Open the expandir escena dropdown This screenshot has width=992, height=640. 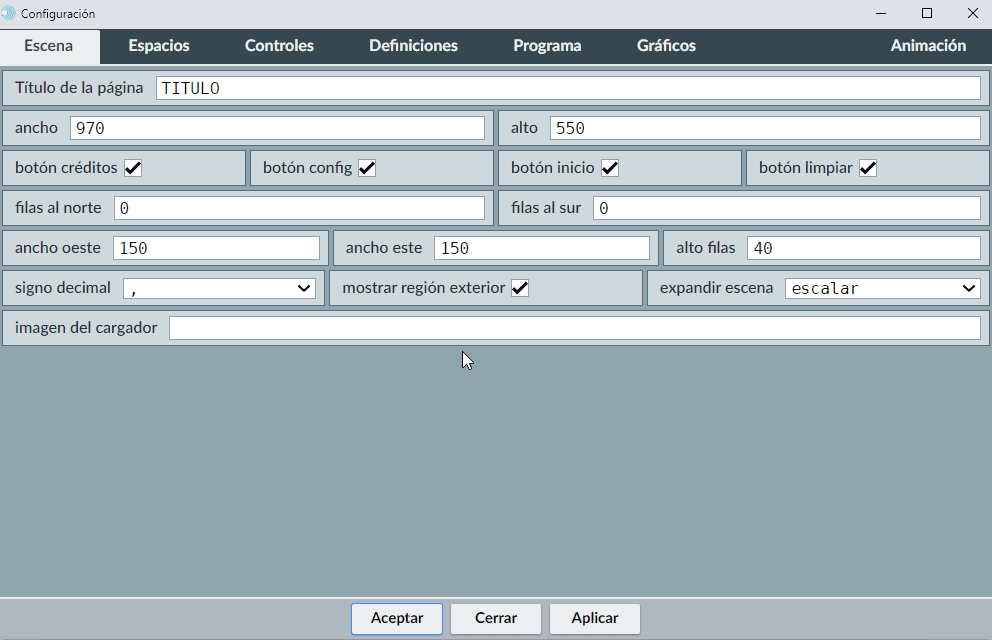[x=882, y=288]
